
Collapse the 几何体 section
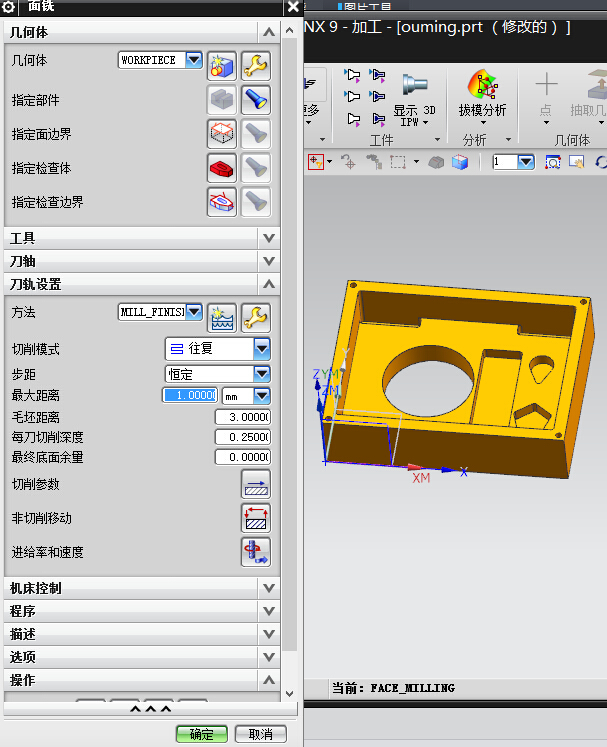[269, 32]
